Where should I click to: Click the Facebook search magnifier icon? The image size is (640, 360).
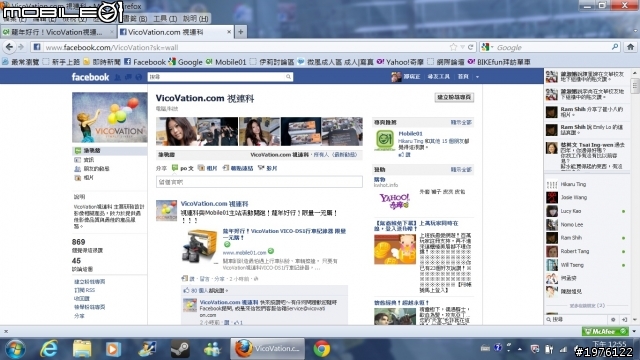(288, 77)
